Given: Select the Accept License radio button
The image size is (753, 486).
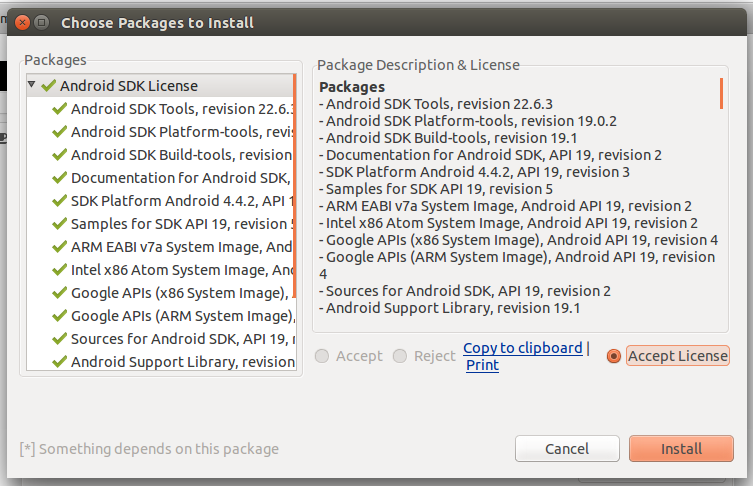Looking at the screenshot, I should [x=614, y=357].
